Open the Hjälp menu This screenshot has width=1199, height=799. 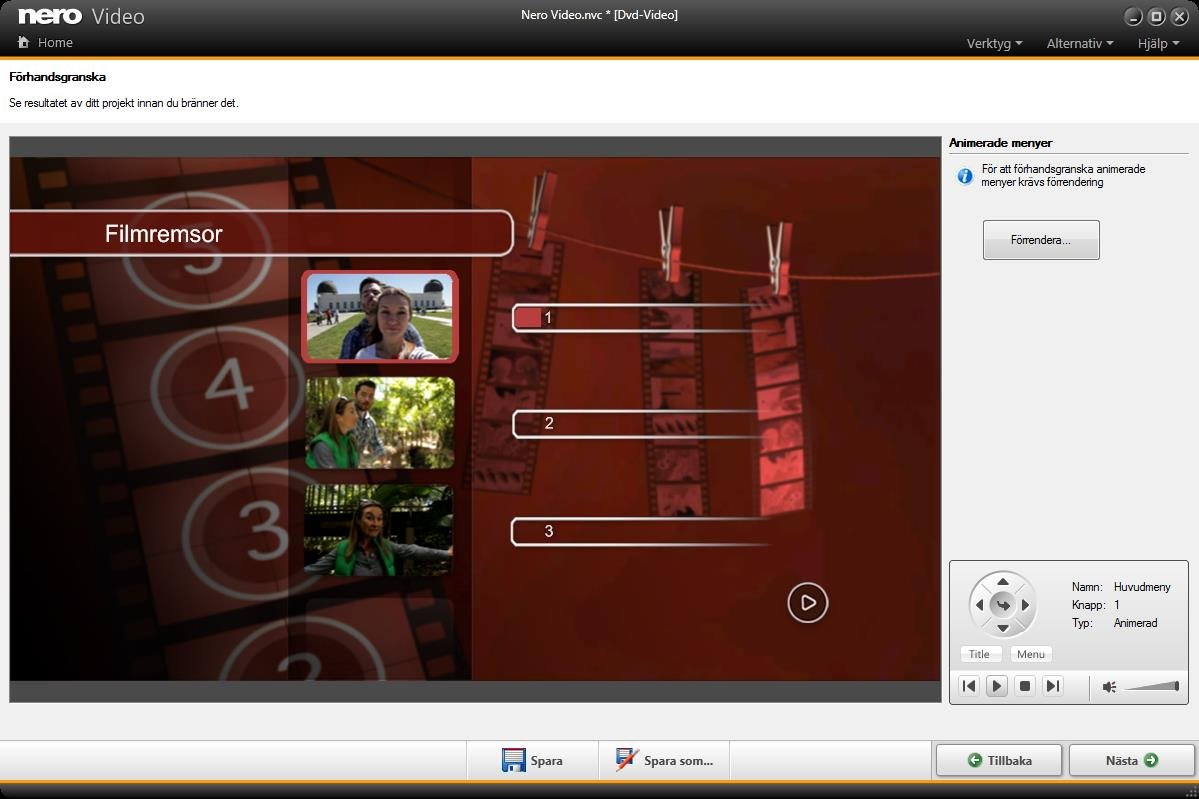(1158, 44)
